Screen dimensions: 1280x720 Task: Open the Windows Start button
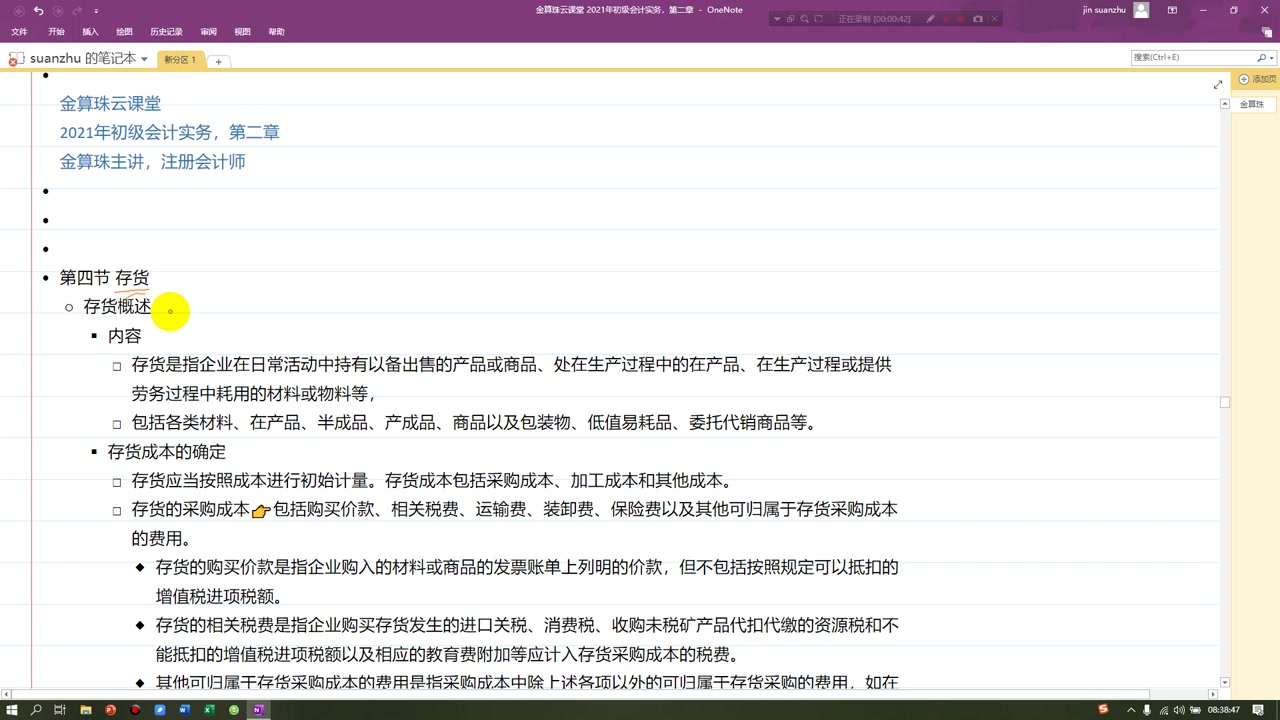pyautogui.click(x=12, y=710)
